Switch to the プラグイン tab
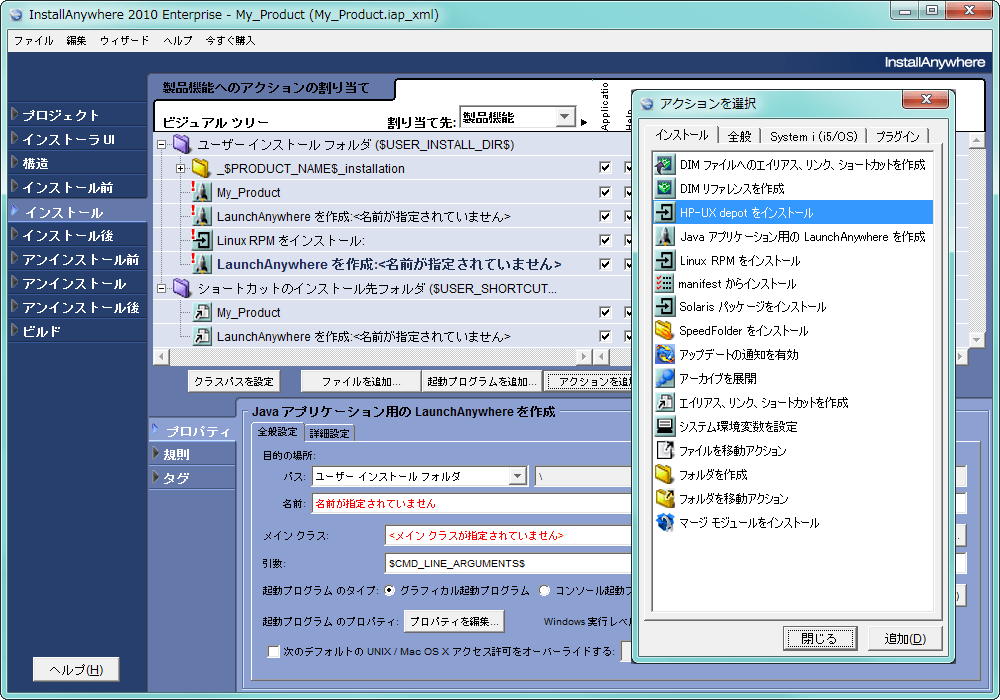This screenshot has width=1000, height=700. click(x=897, y=136)
